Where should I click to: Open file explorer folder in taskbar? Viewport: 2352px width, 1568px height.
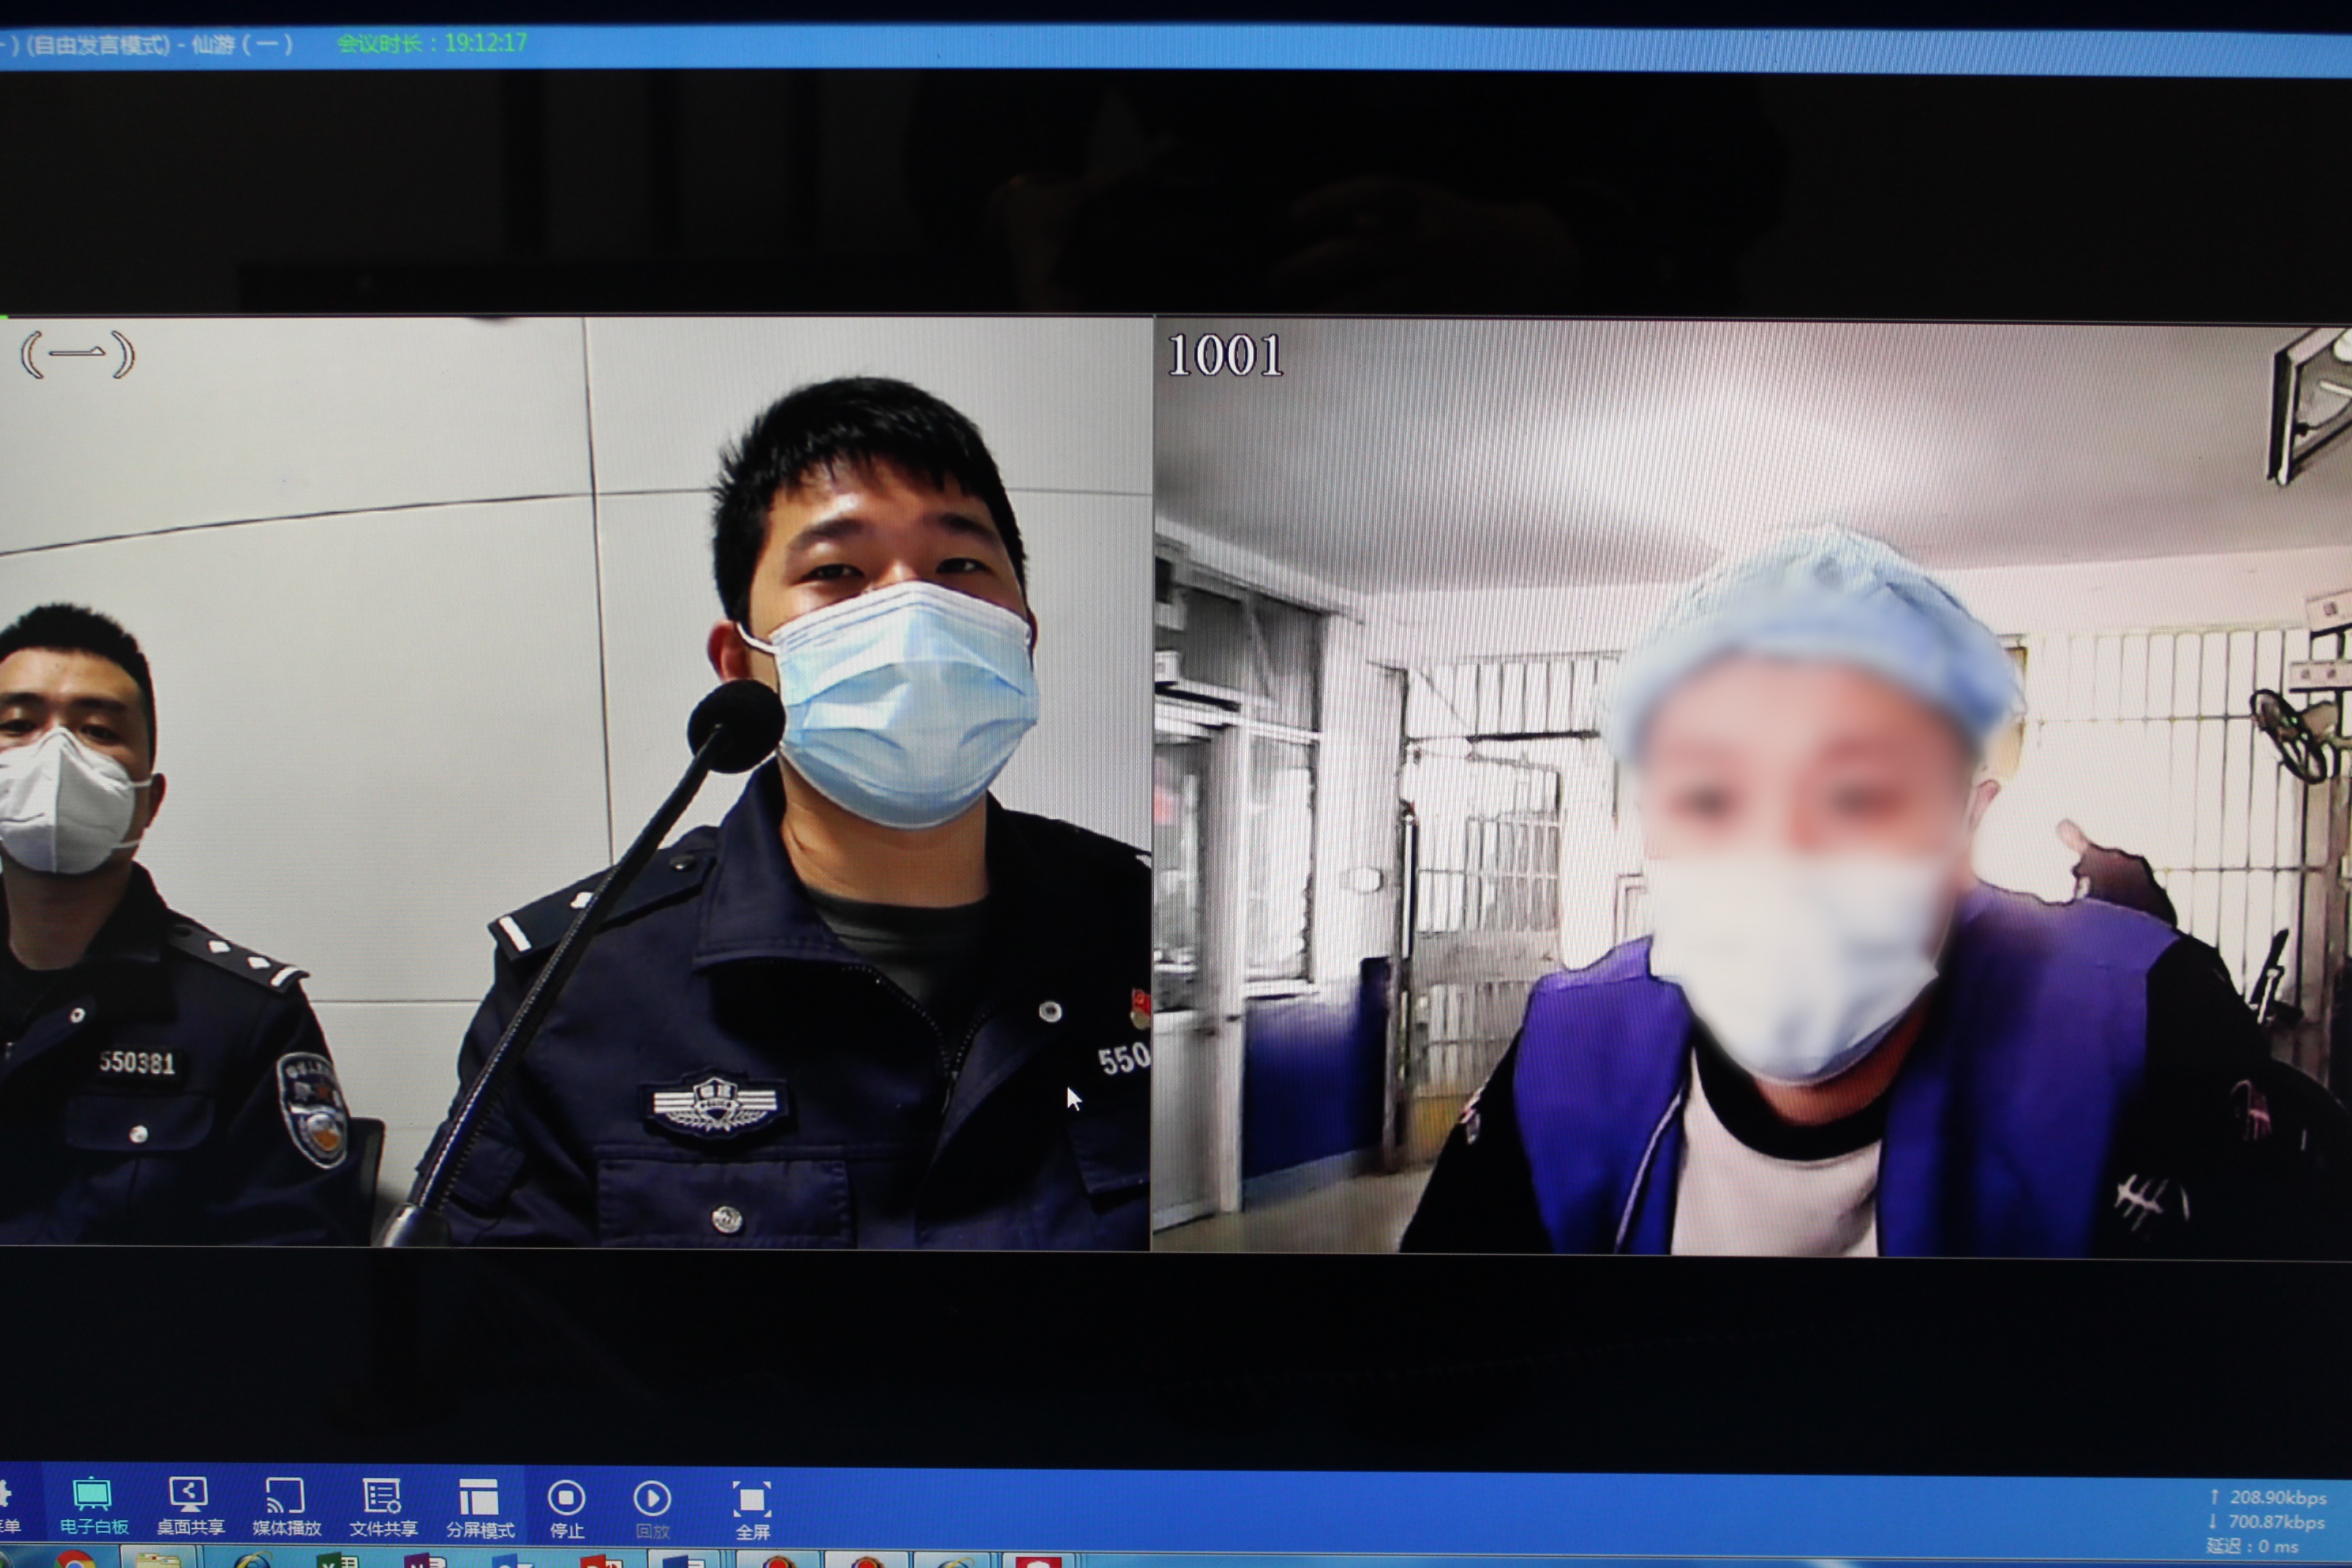coord(158,1561)
